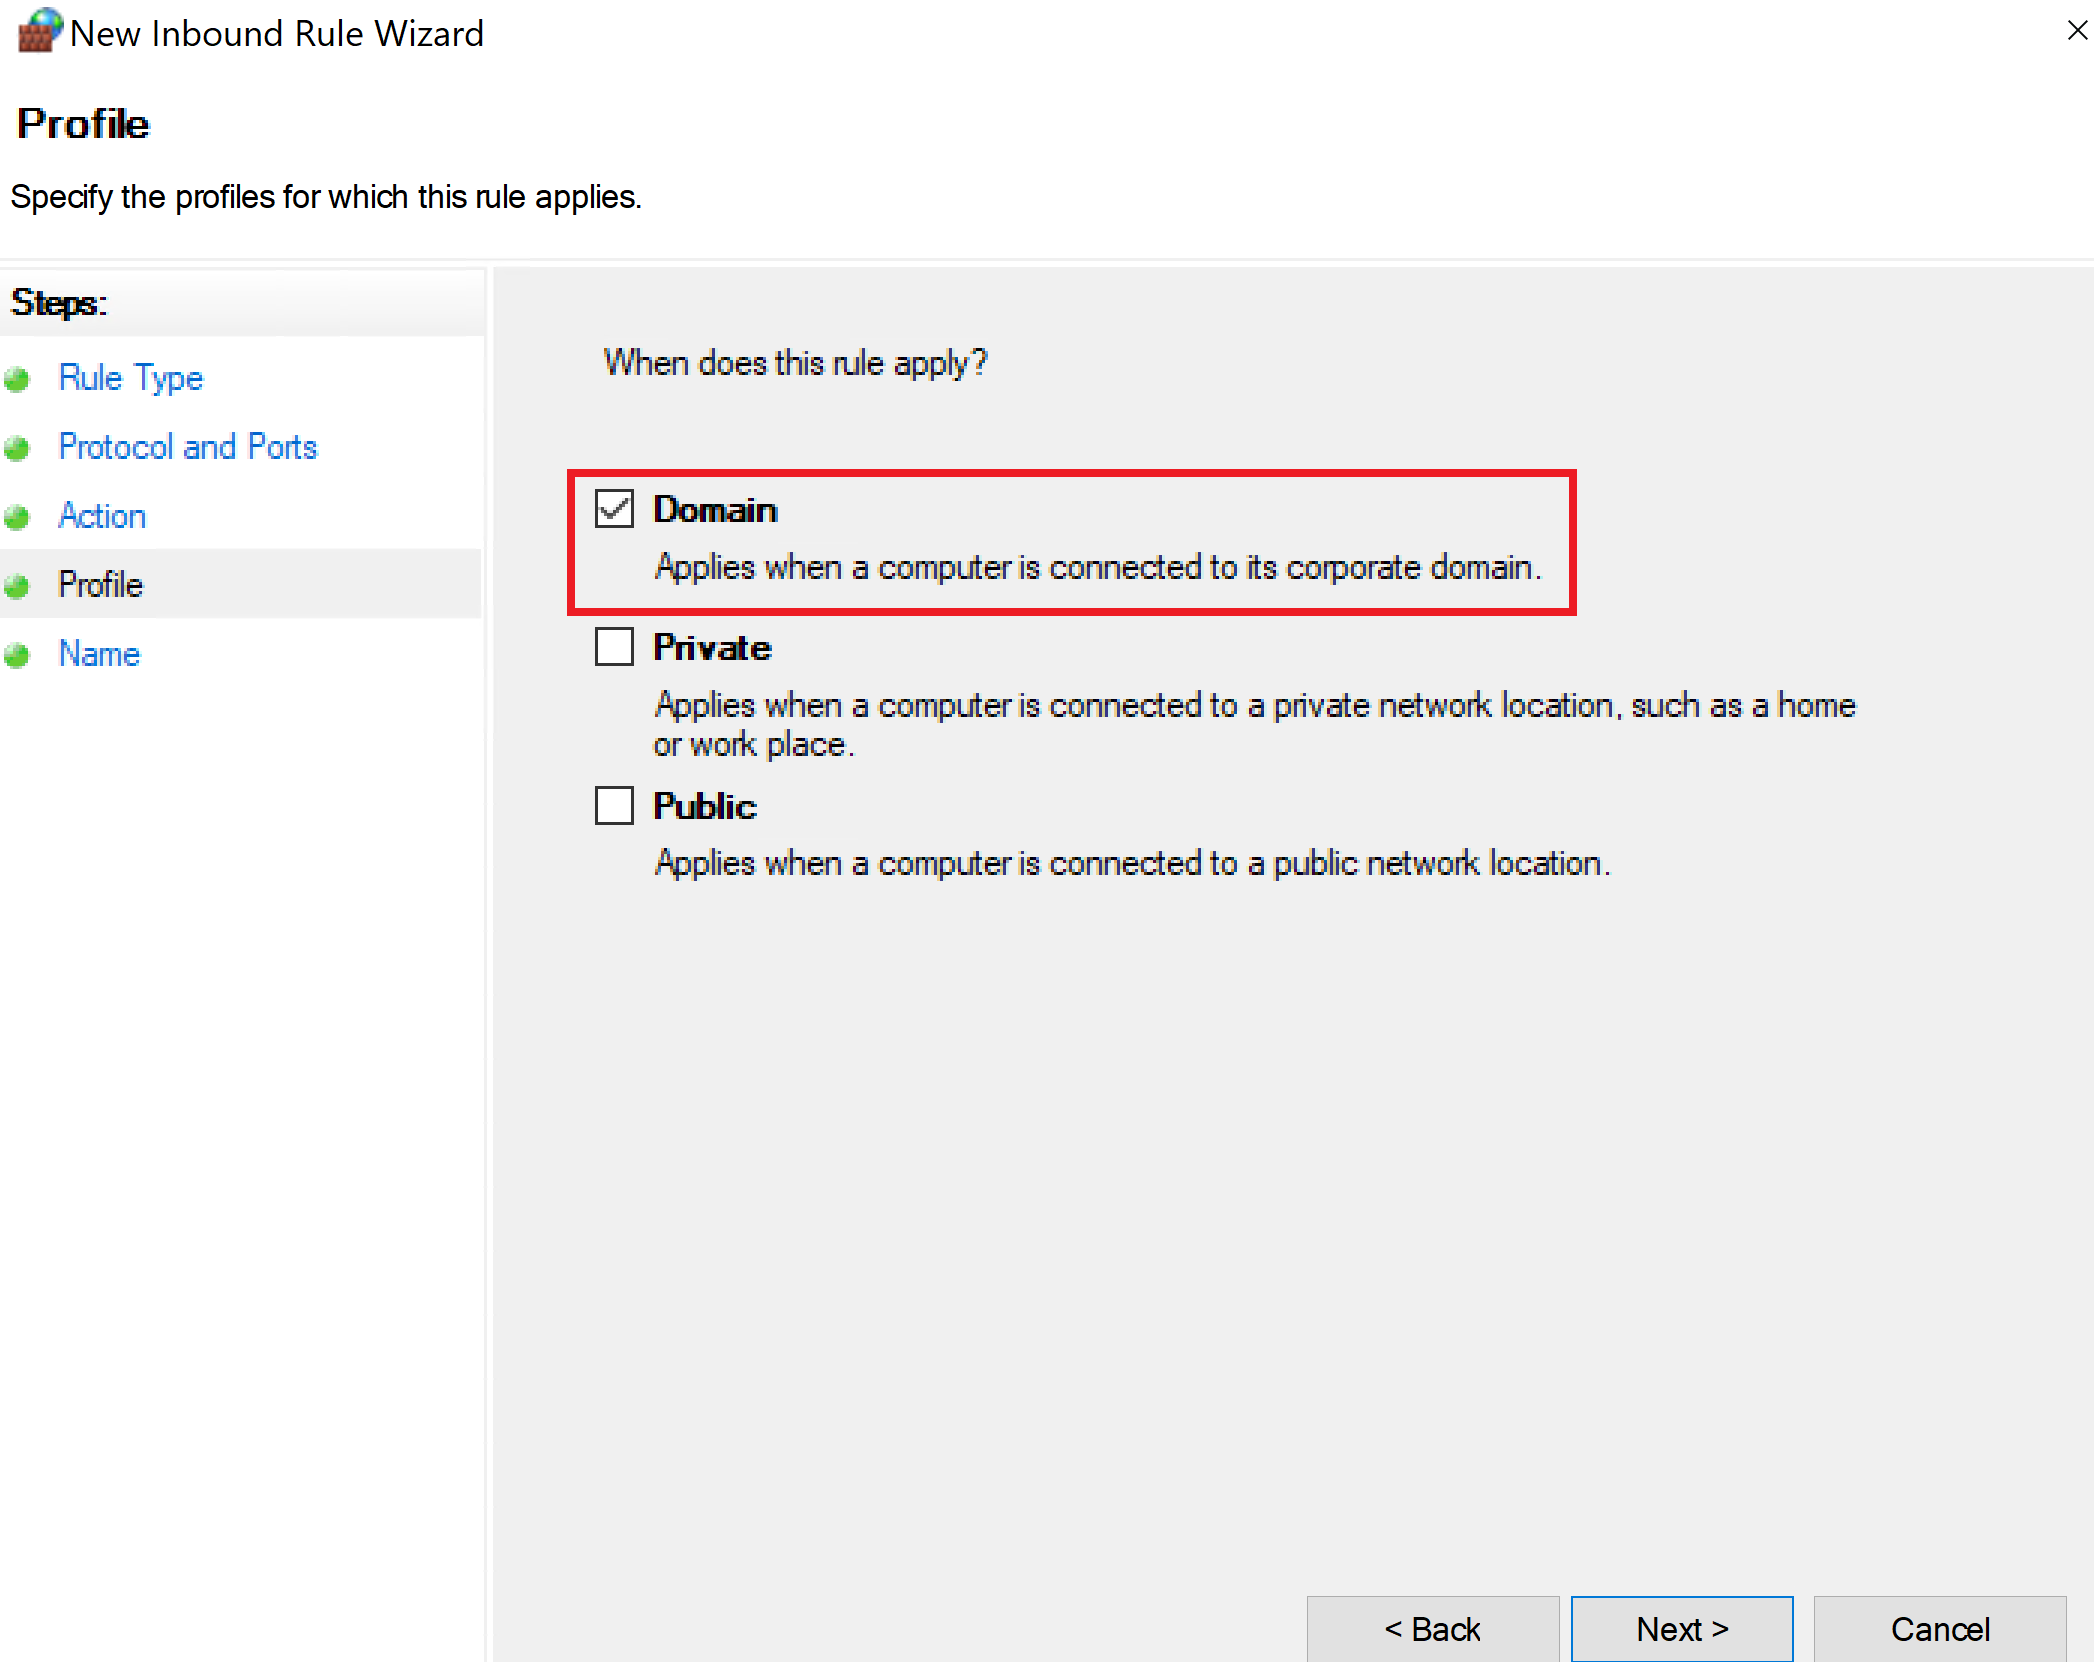This screenshot has height=1662, width=2094.
Task: Click the green bullet beside Rule Type
Action: [17, 379]
